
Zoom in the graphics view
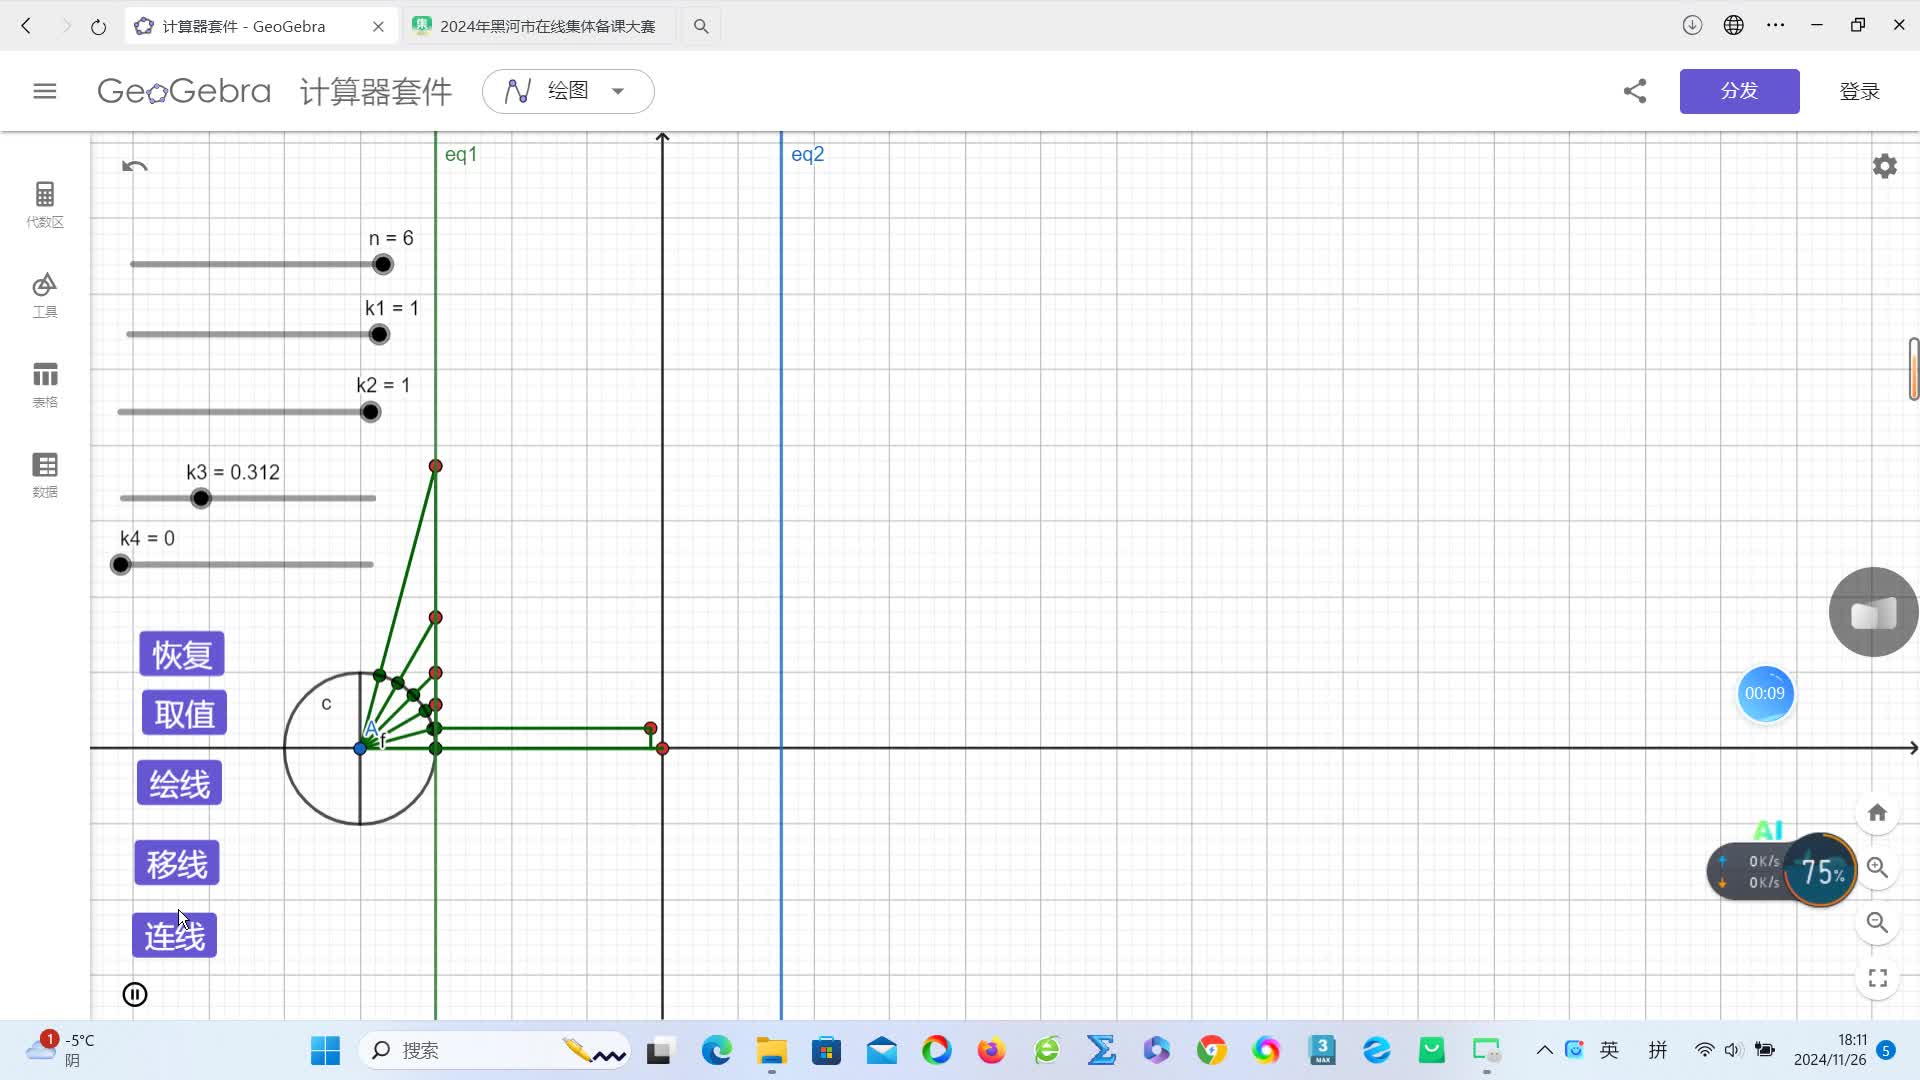coord(1877,868)
